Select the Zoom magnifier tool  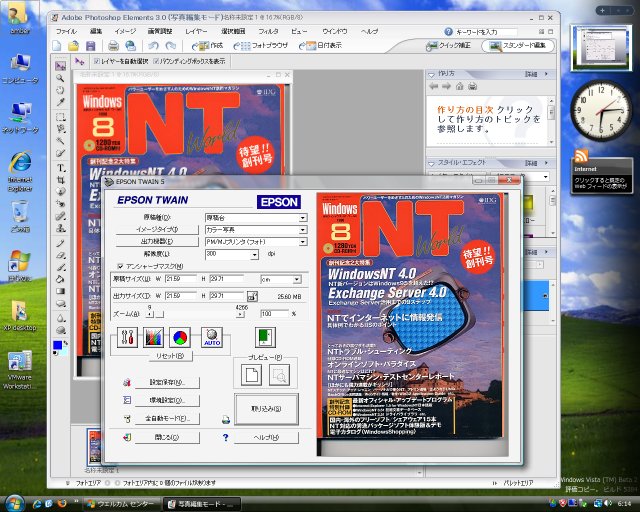pyautogui.click(x=60, y=78)
